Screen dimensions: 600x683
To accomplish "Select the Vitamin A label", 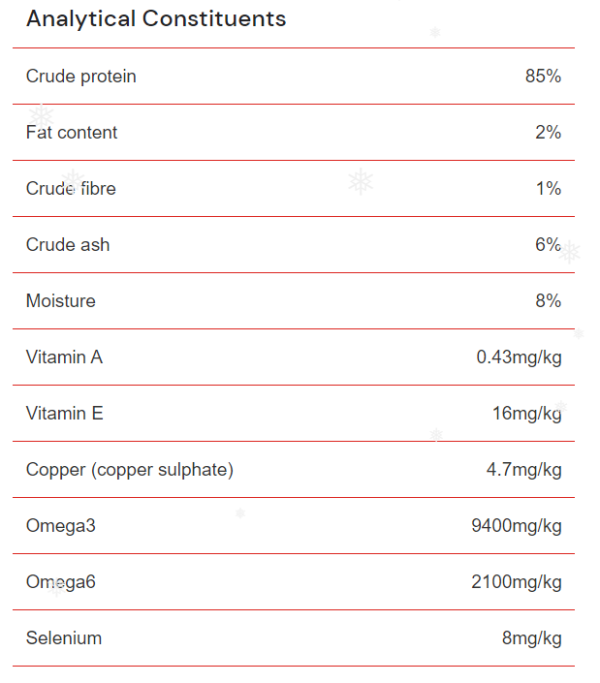I will (64, 357).
